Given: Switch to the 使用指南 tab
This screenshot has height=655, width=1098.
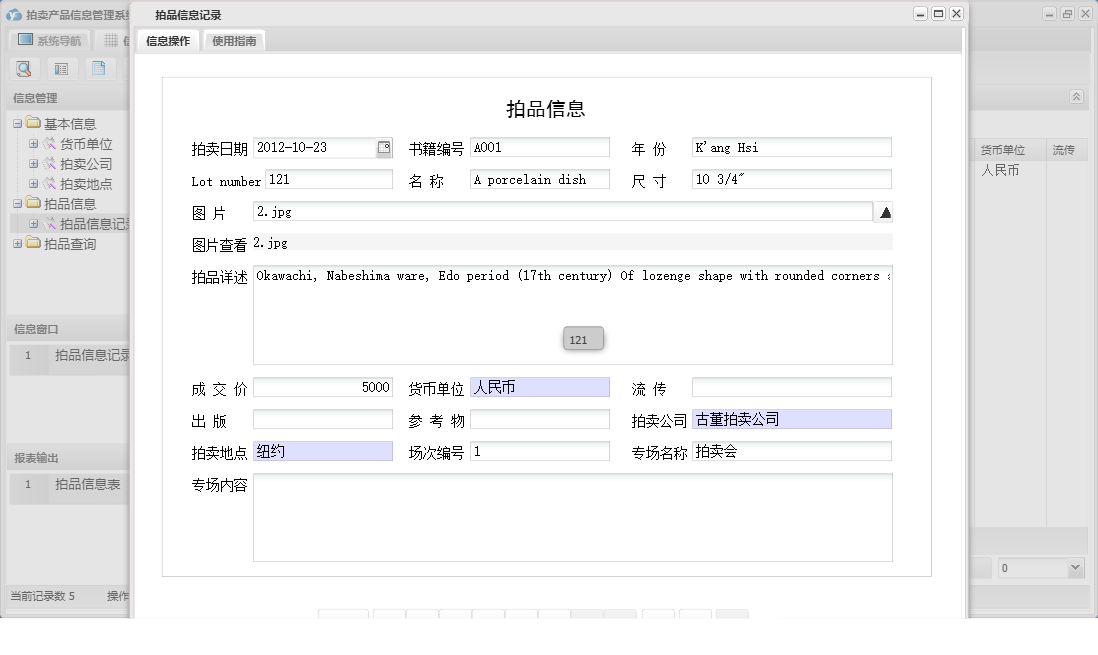Looking at the screenshot, I should [x=232, y=41].
